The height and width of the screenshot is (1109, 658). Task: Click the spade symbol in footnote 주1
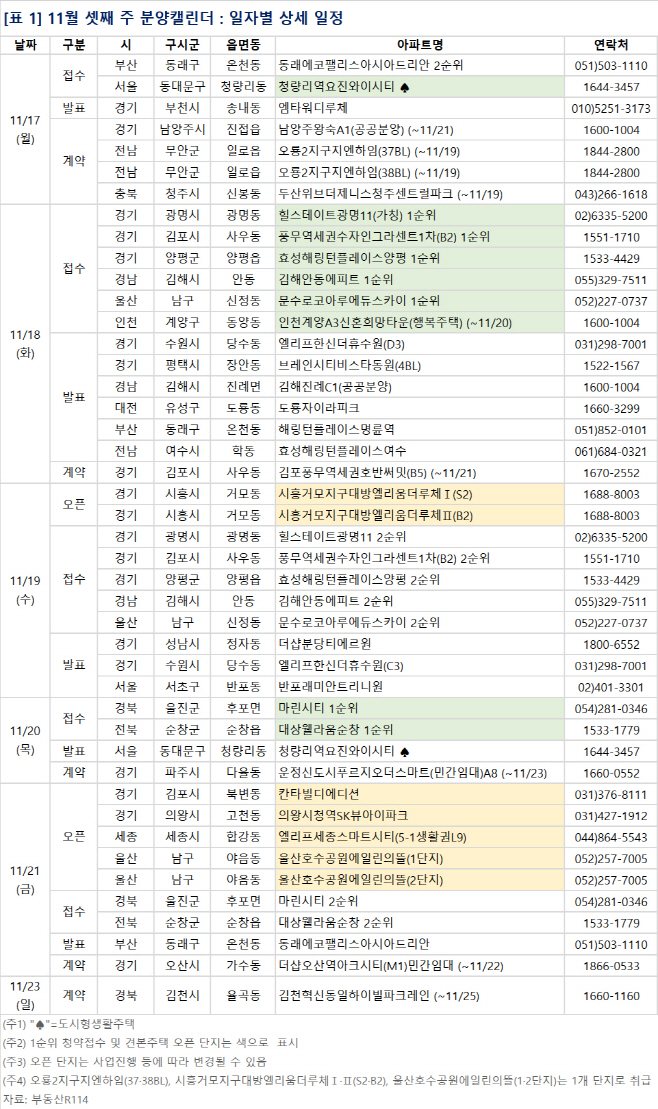click(39, 1022)
